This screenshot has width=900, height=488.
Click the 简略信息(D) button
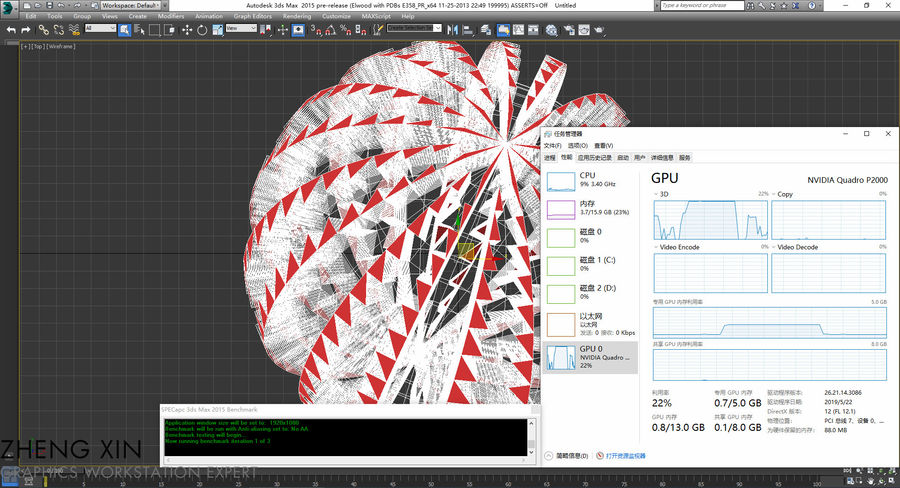[567, 456]
